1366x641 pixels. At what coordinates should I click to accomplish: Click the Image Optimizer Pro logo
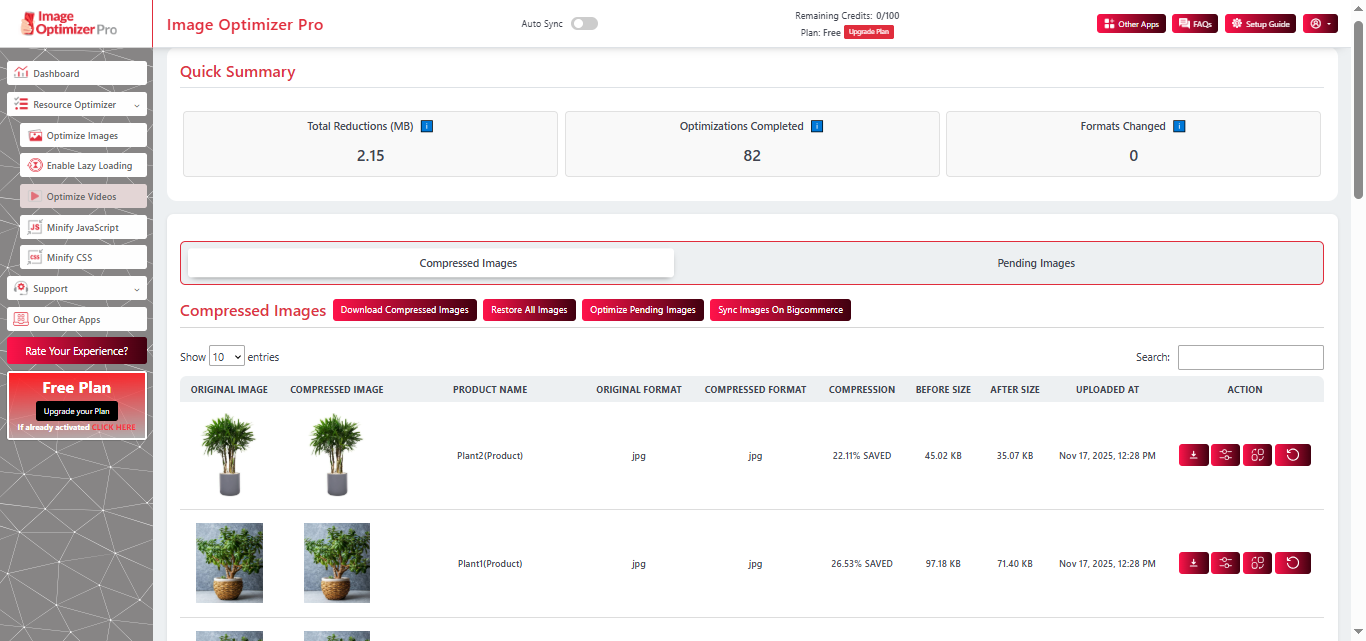(70, 23)
